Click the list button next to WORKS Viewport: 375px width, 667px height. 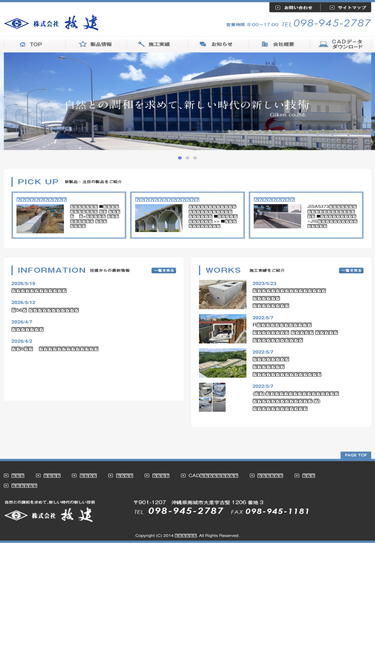[351, 270]
